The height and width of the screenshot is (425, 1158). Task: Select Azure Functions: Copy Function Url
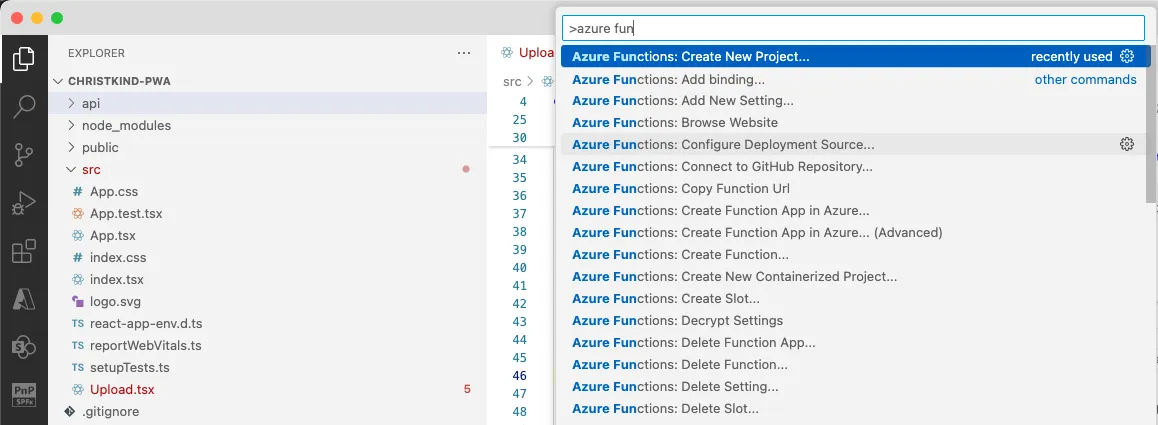tap(855, 188)
